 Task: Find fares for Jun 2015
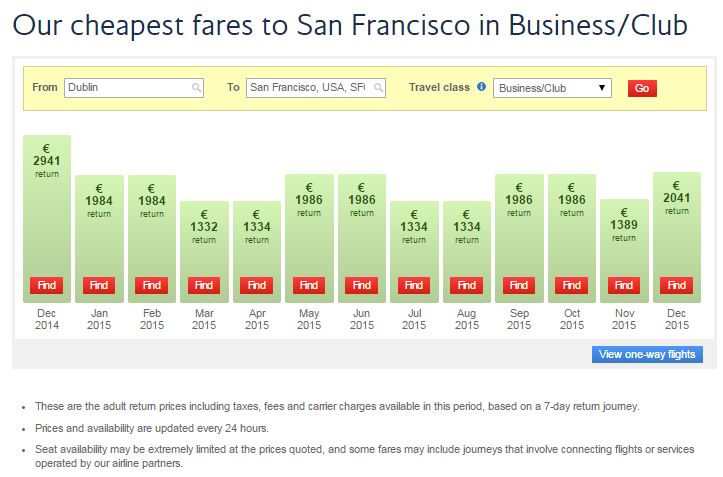pos(362,285)
